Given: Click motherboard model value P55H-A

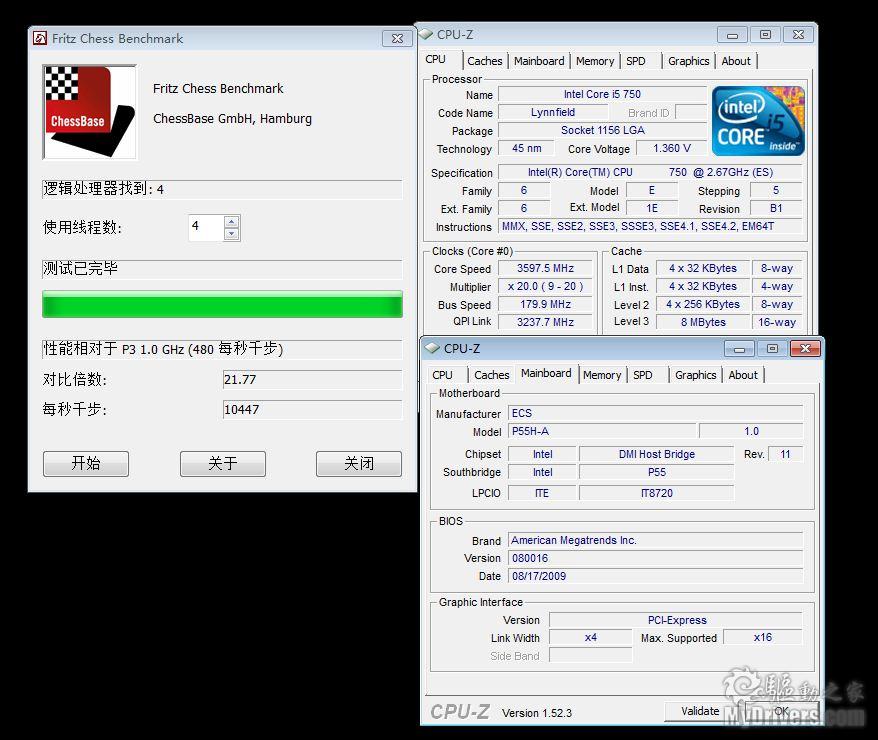Looking at the screenshot, I should (602, 431).
